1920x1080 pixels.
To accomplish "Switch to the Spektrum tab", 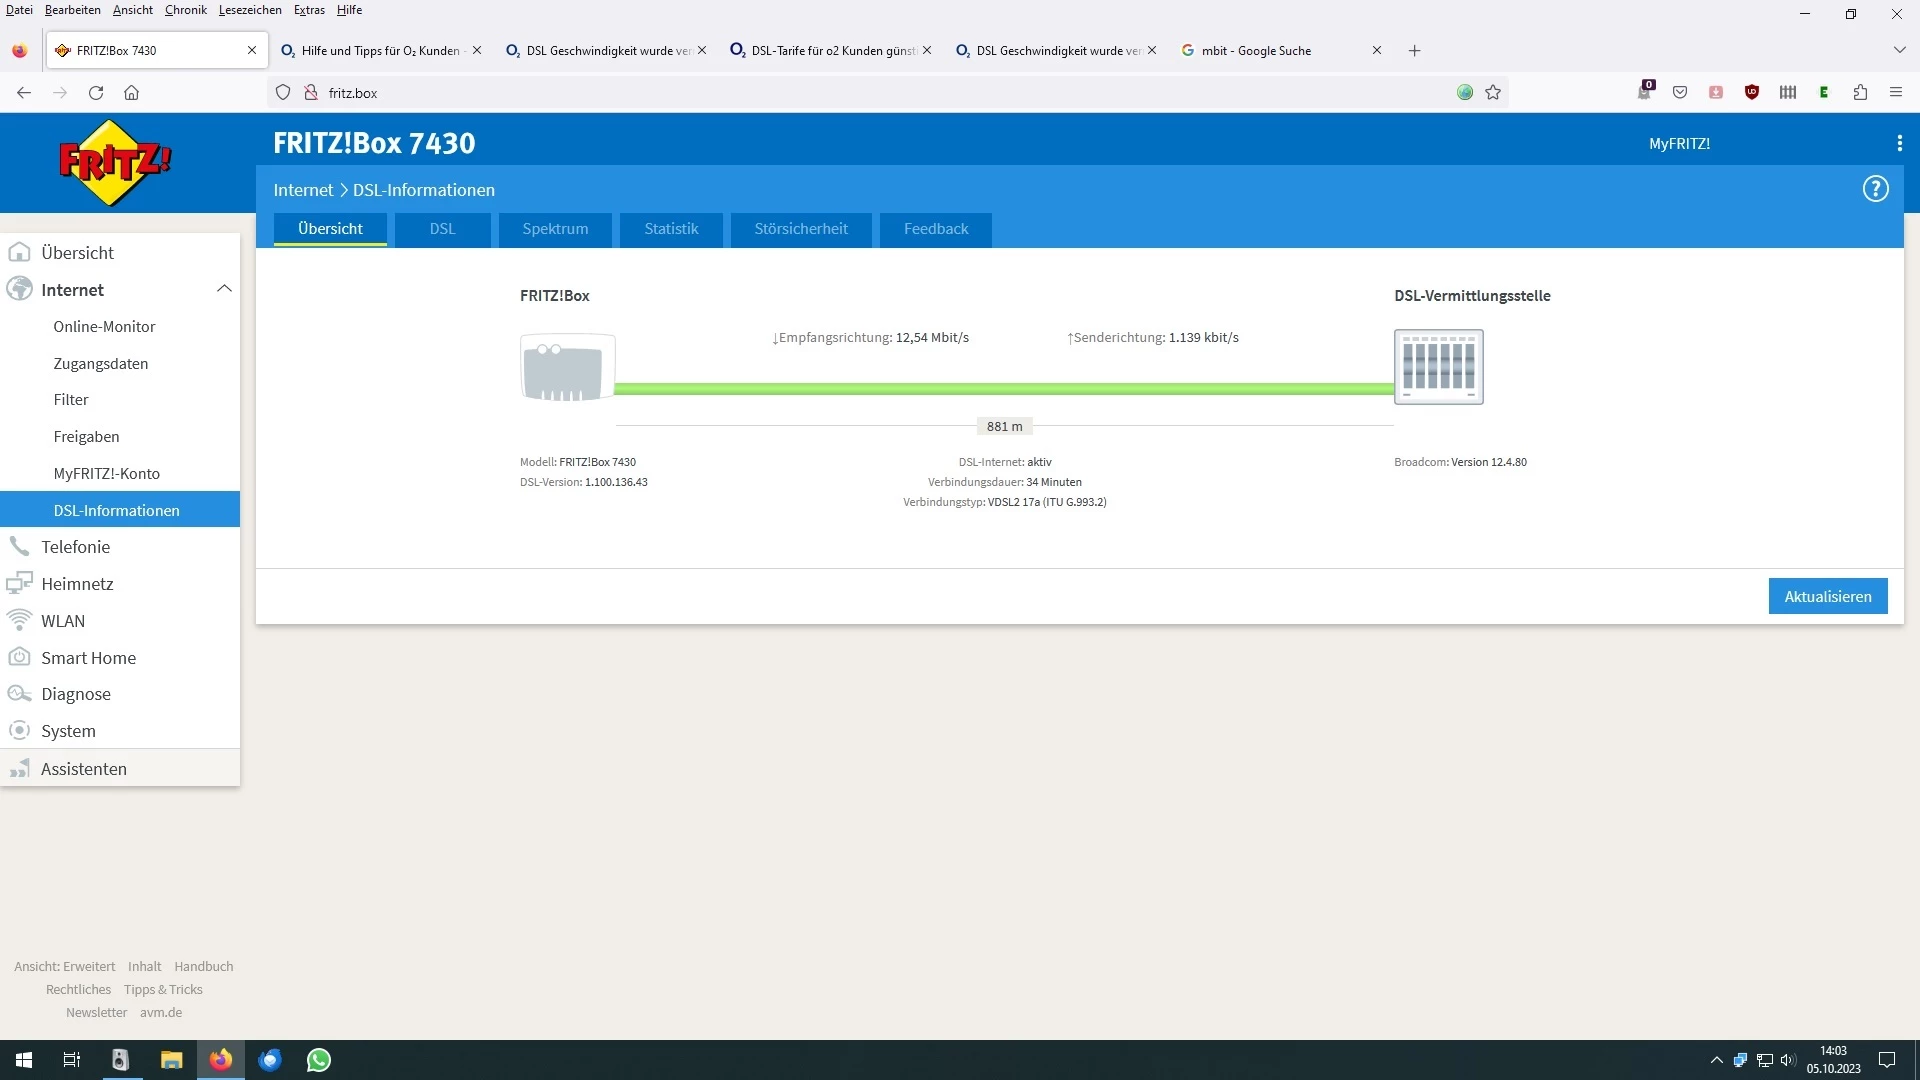I will point(555,229).
